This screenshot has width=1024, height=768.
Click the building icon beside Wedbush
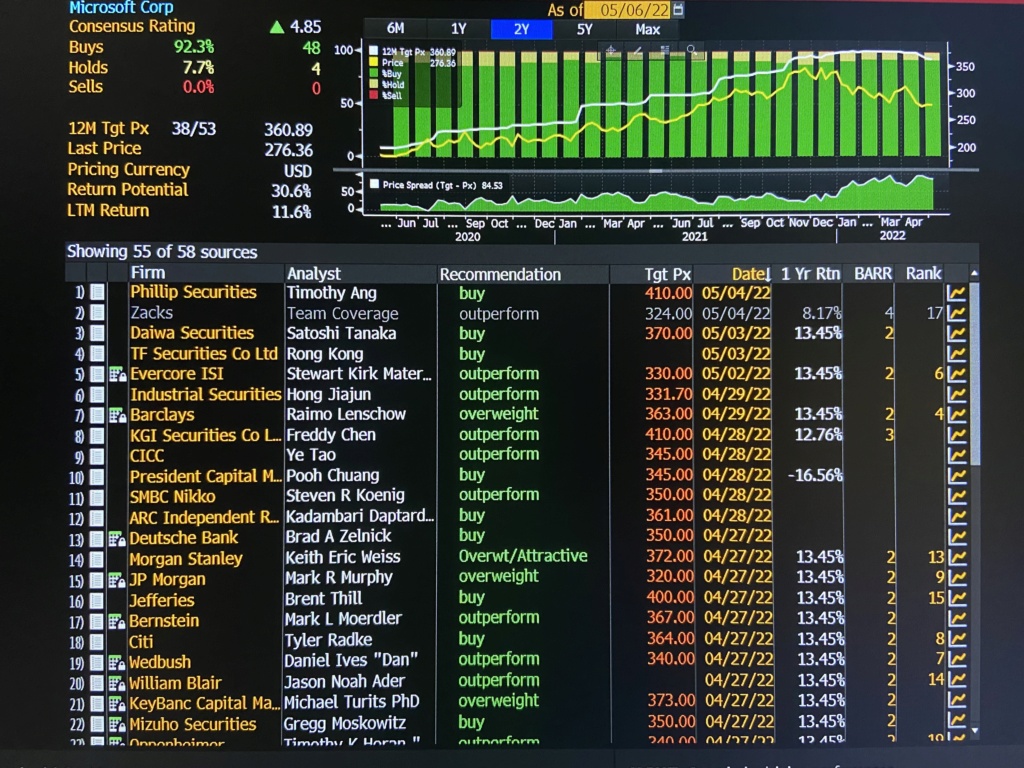[x=117, y=663]
